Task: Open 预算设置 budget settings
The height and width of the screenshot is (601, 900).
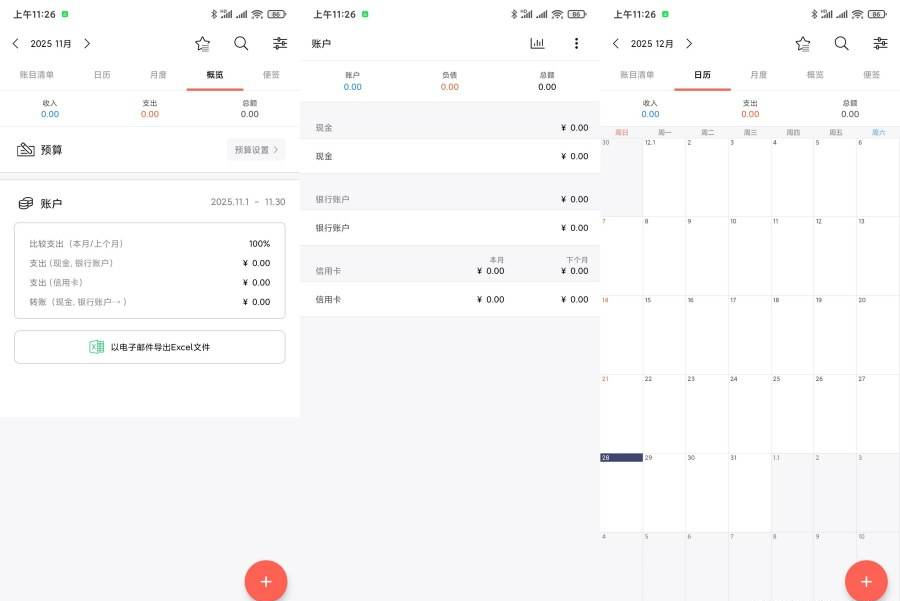Action: (x=256, y=149)
